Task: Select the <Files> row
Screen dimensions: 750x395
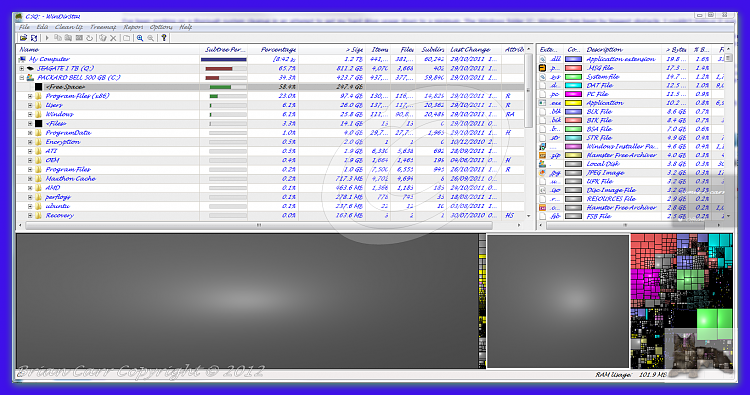Action: point(270,124)
